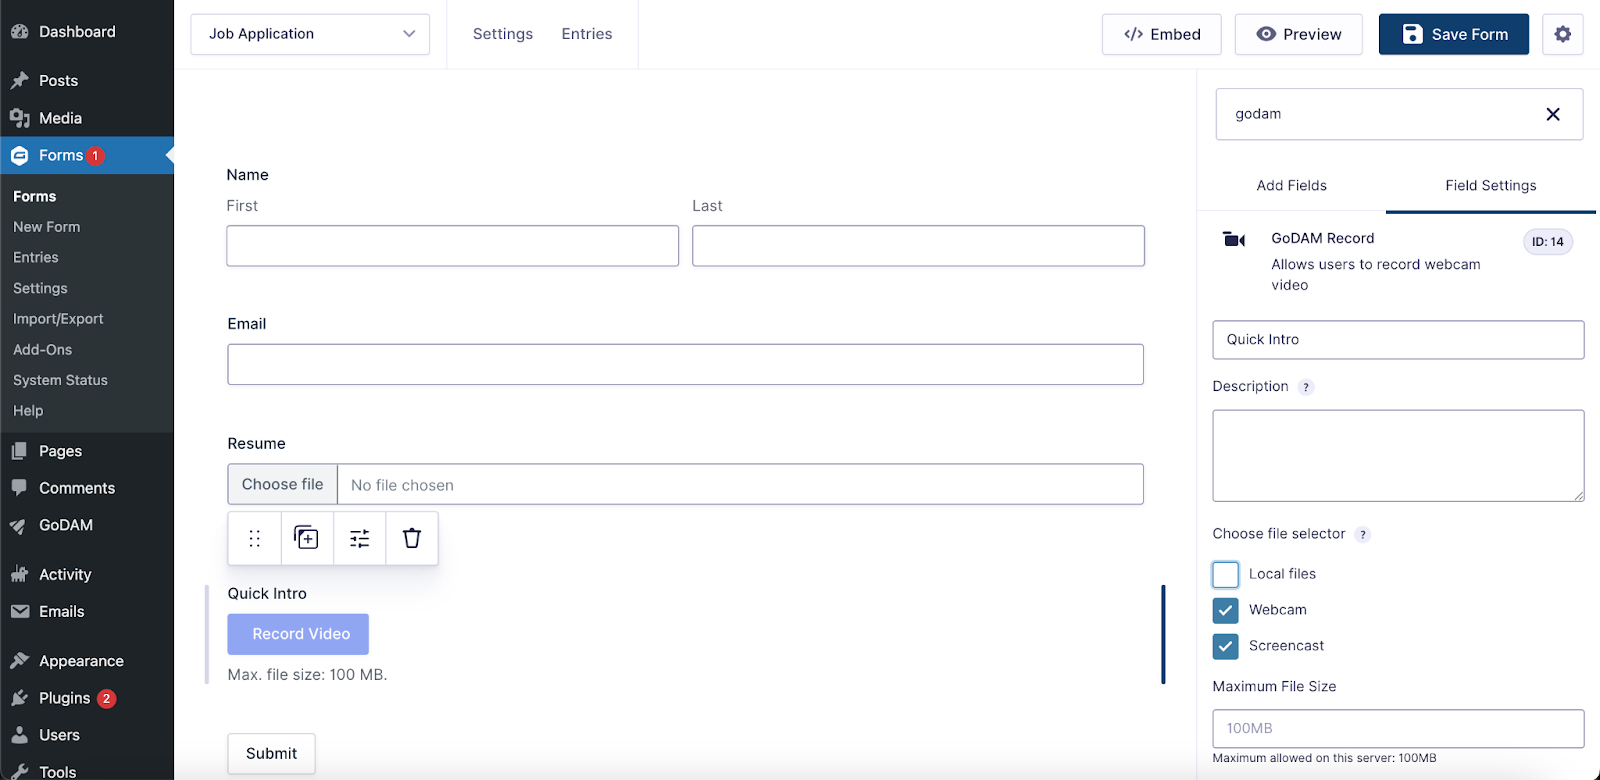Screen dimensions: 1600x780
Task: Uncheck the Screencast checkbox
Action: point(1225,646)
